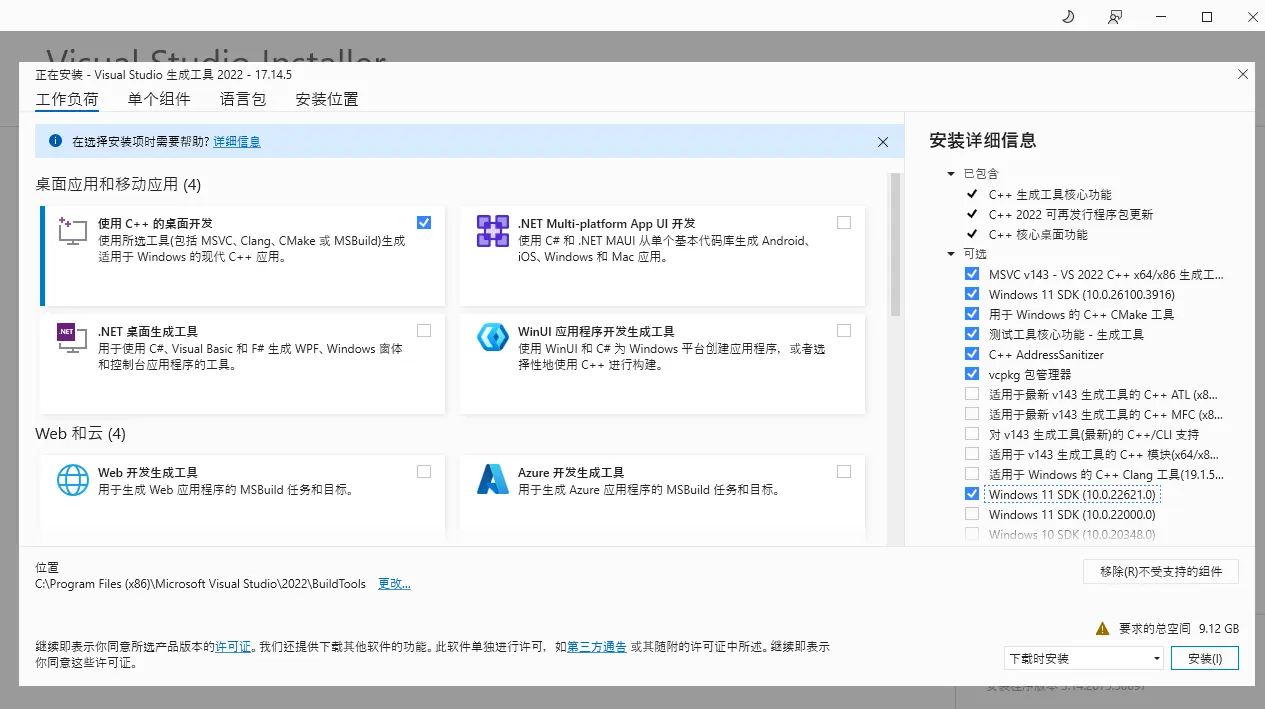The height and width of the screenshot is (709, 1265).
Task: Uncheck the MSVC v143 build tools checkbox
Action: pyautogui.click(x=972, y=274)
